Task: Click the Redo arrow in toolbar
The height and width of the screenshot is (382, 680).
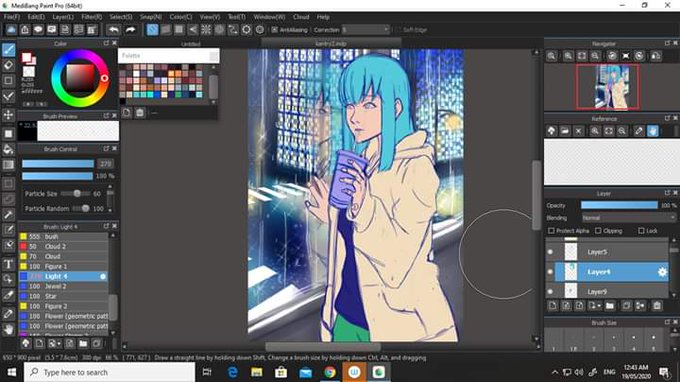Action: click(130, 29)
